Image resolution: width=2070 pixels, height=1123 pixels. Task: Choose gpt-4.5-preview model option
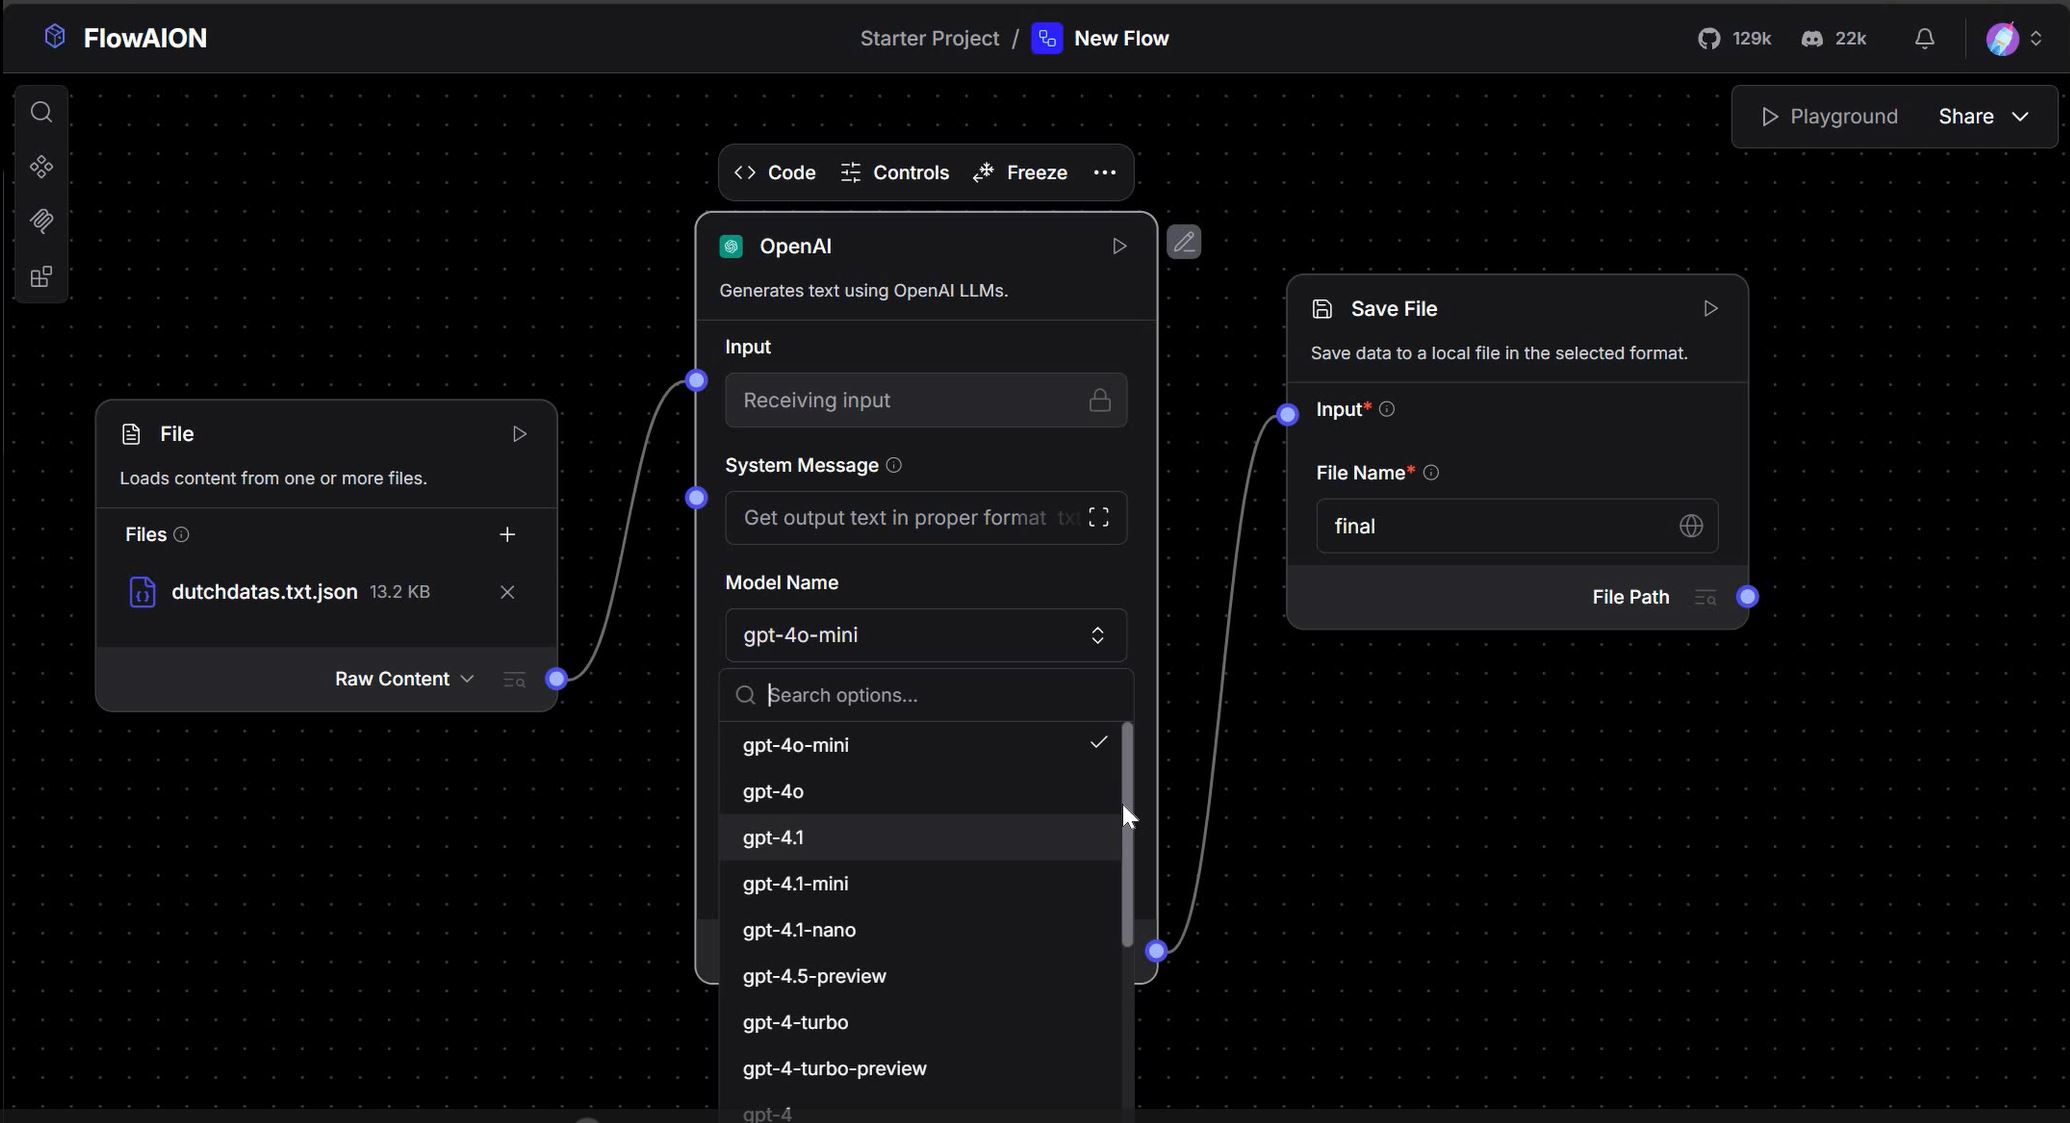tap(920, 976)
